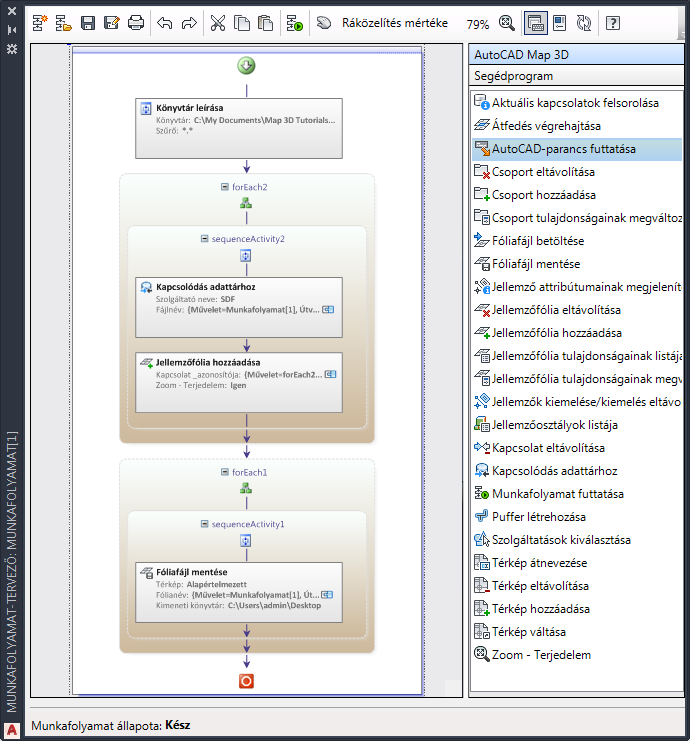Select Kapcsolódás adattárhoz in activity list
Image resolution: width=690 pixels, height=741 pixels.
pyautogui.click(x=577, y=471)
